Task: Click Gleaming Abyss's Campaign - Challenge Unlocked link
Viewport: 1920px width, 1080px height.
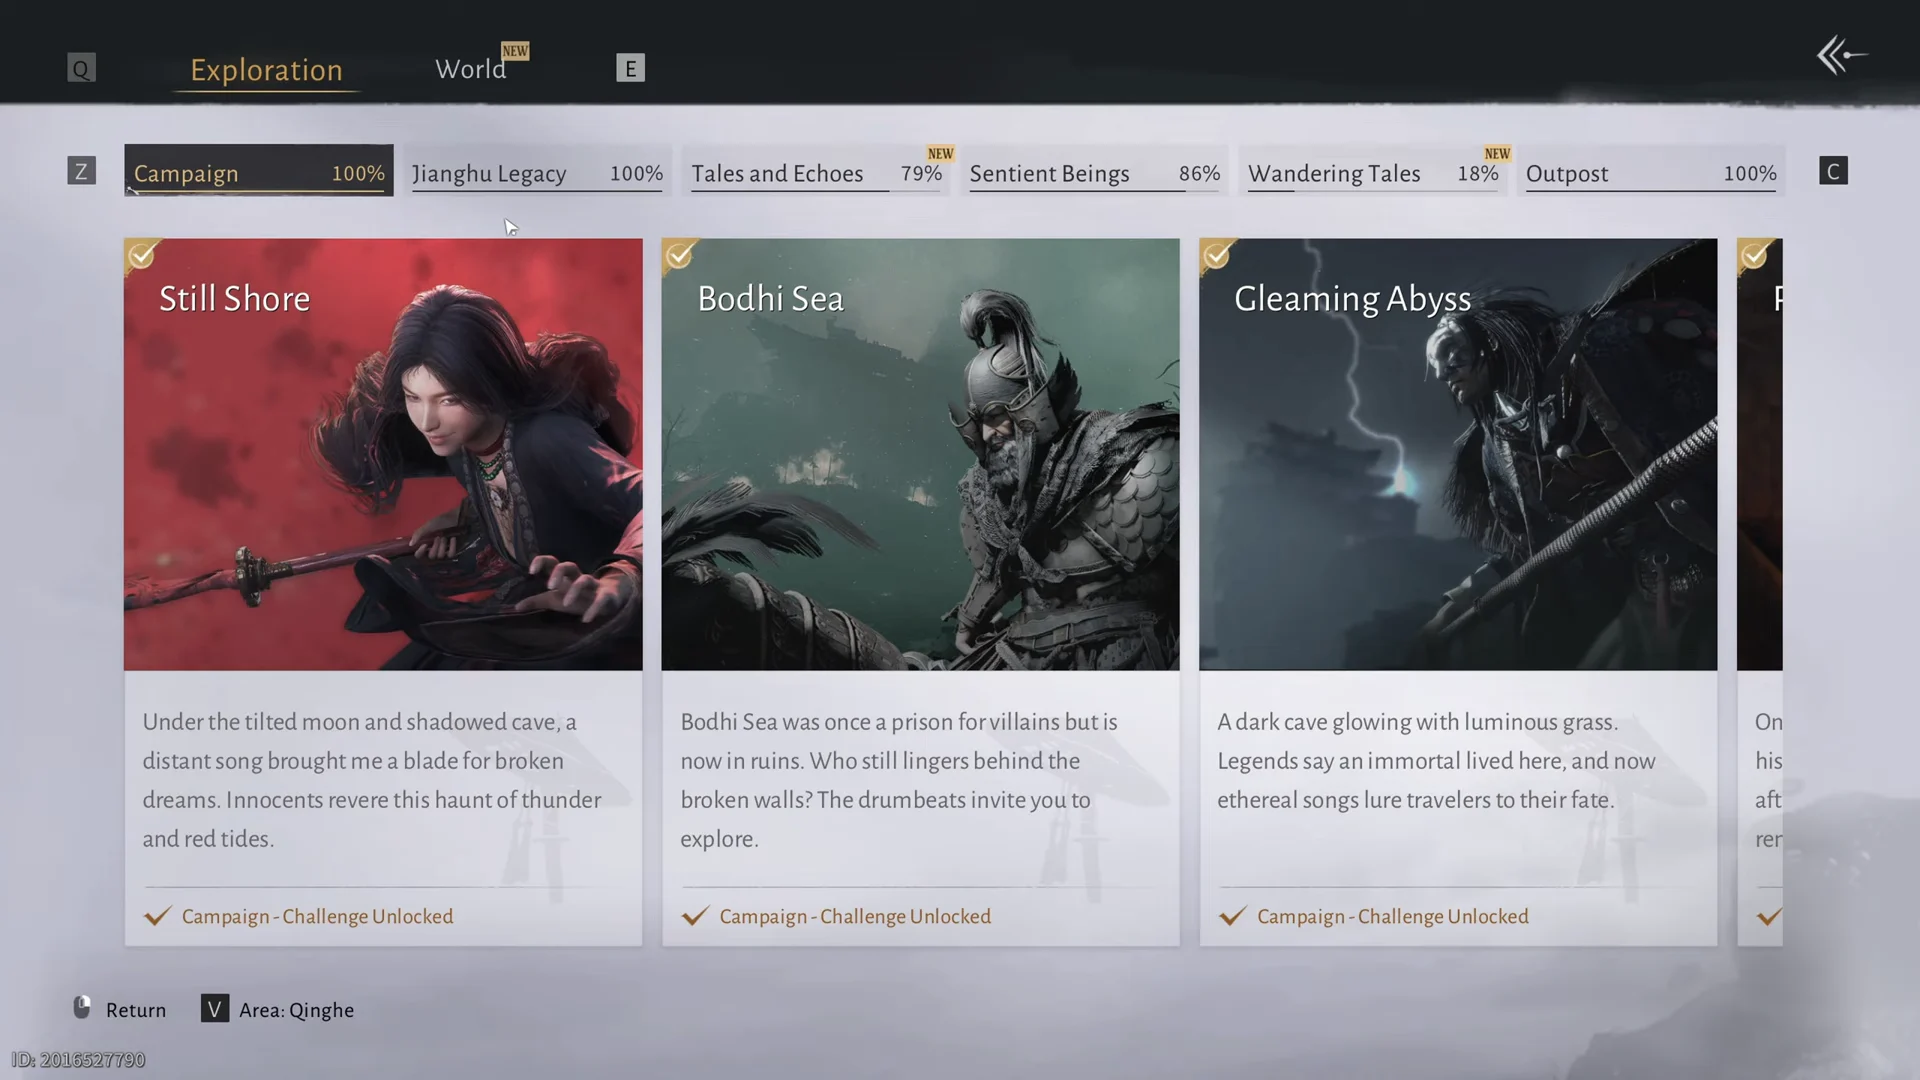Action: click(1392, 916)
